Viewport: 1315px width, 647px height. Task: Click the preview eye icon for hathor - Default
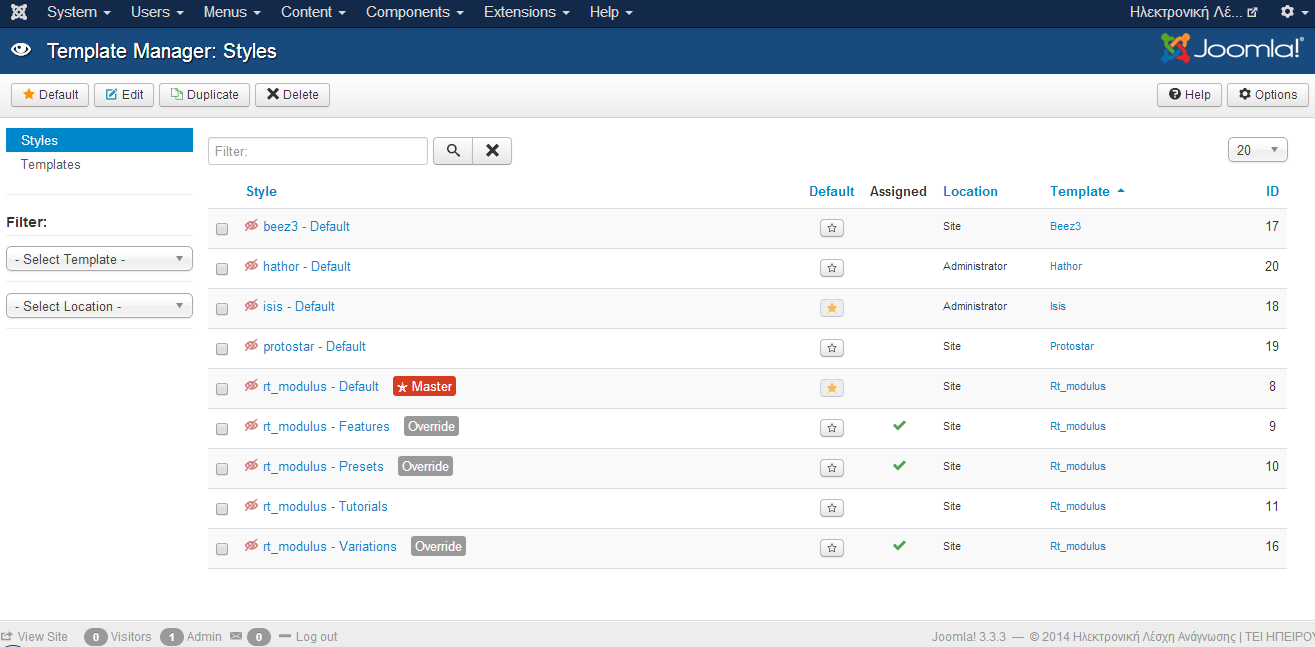(252, 266)
